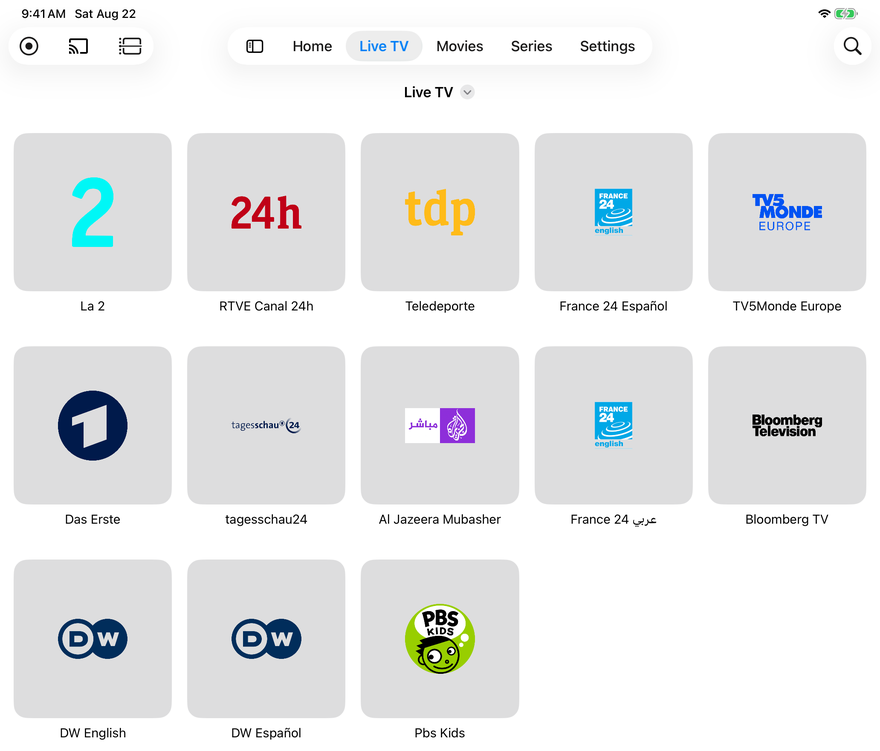Screen dimensions: 880x751
Task: Click the "Das Erste" channel name
Action: point(93,520)
